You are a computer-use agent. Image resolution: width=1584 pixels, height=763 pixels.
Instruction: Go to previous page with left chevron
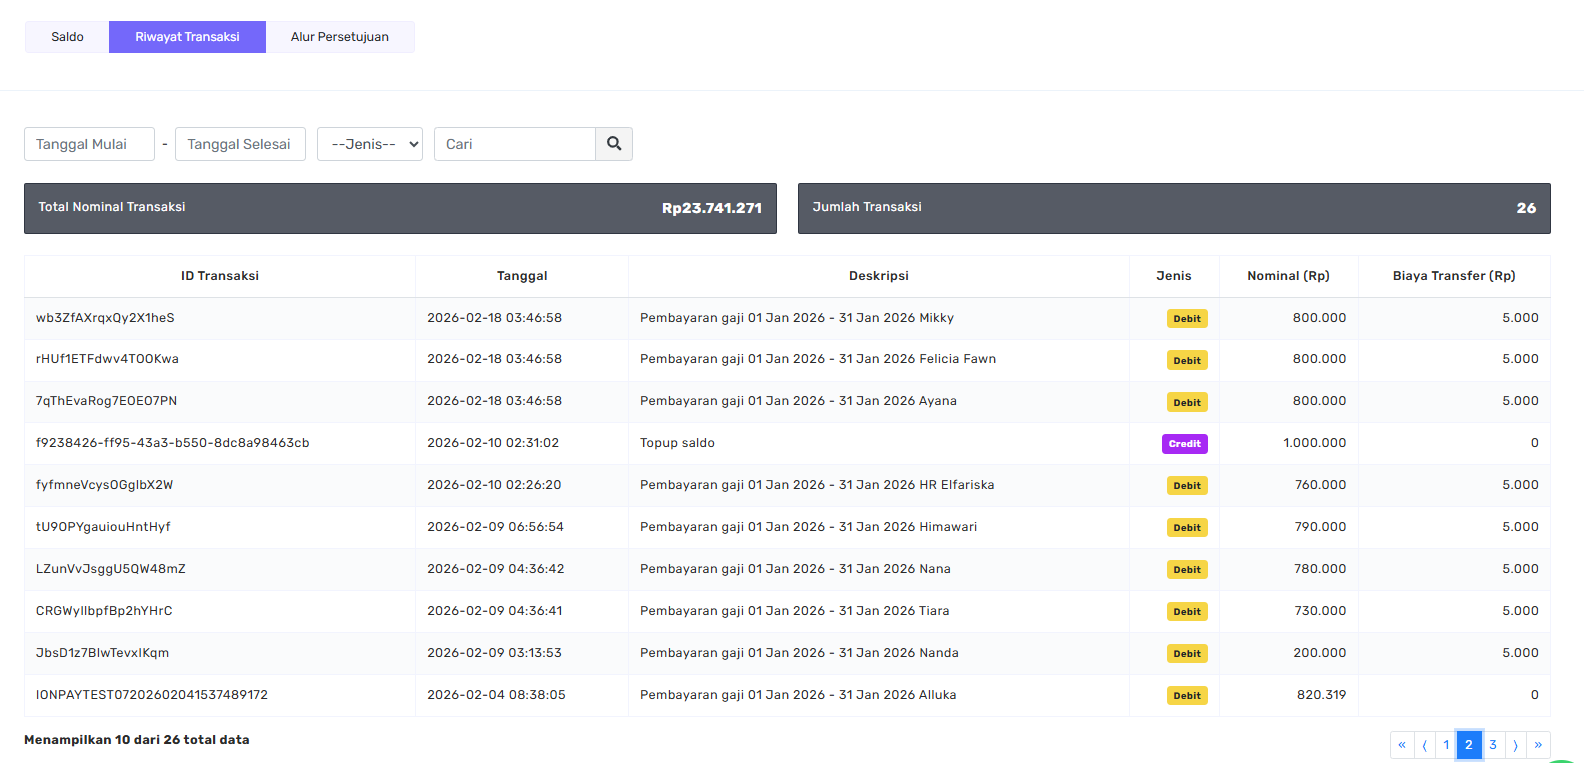click(x=1424, y=745)
